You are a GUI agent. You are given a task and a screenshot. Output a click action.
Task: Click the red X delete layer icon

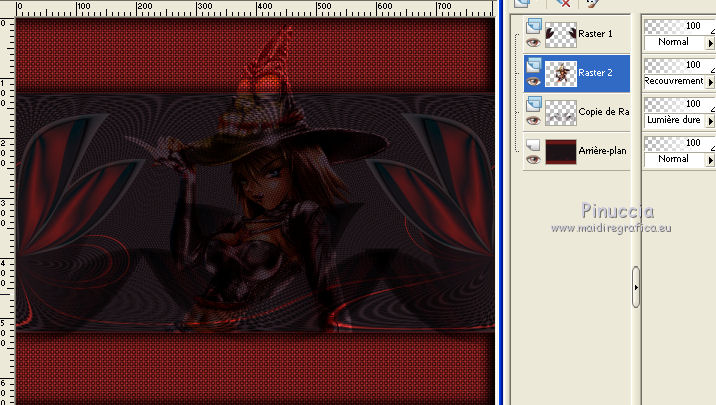[x=563, y=4]
